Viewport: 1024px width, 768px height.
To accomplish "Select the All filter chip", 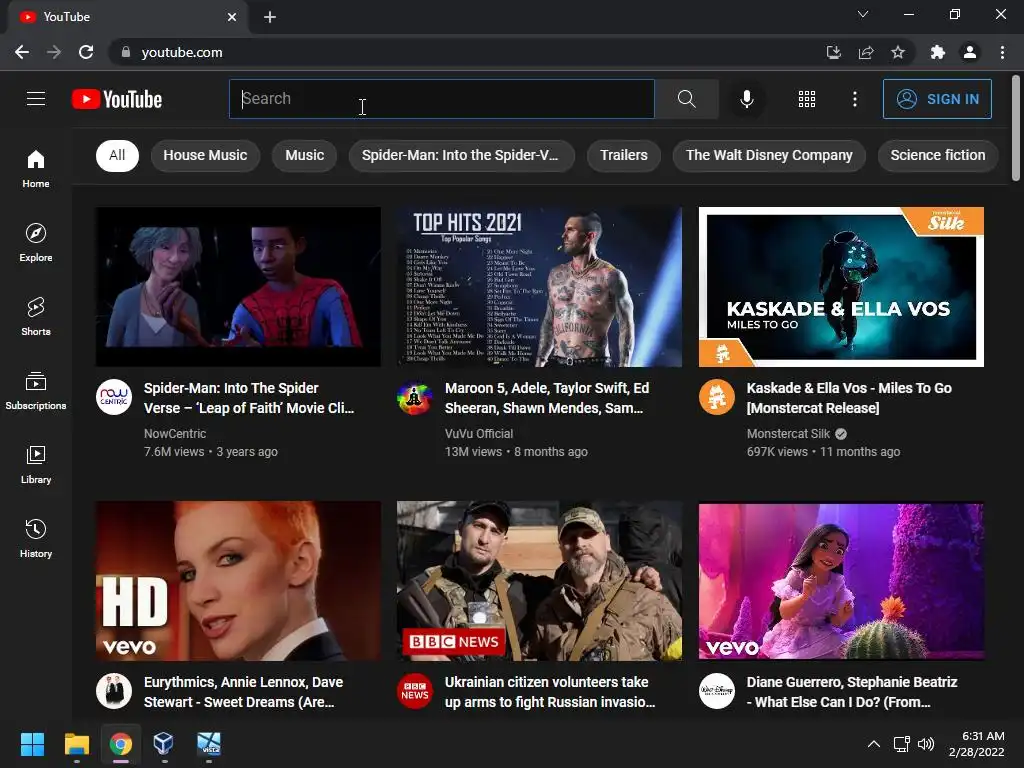I will (117, 155).
